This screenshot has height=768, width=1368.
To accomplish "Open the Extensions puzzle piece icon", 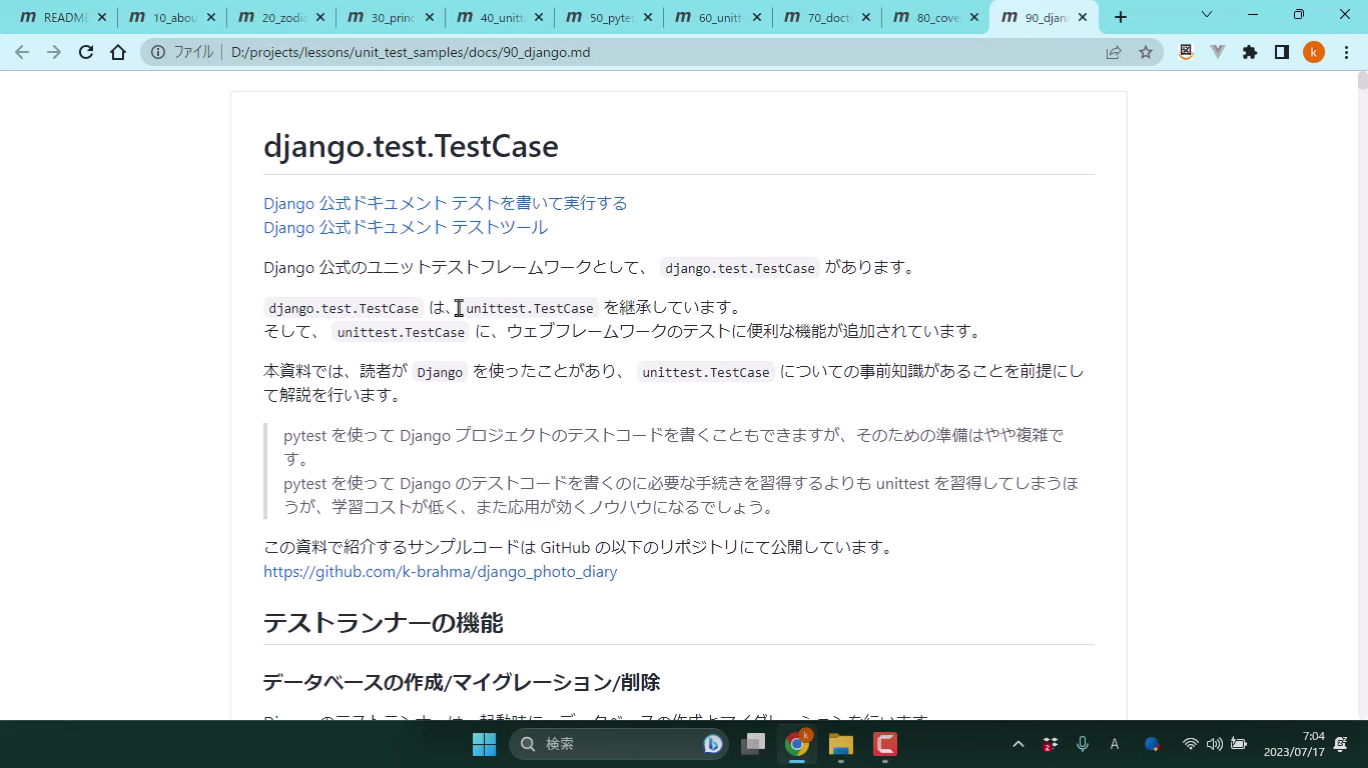I will pyautogui.click(x=1249, y=53).
